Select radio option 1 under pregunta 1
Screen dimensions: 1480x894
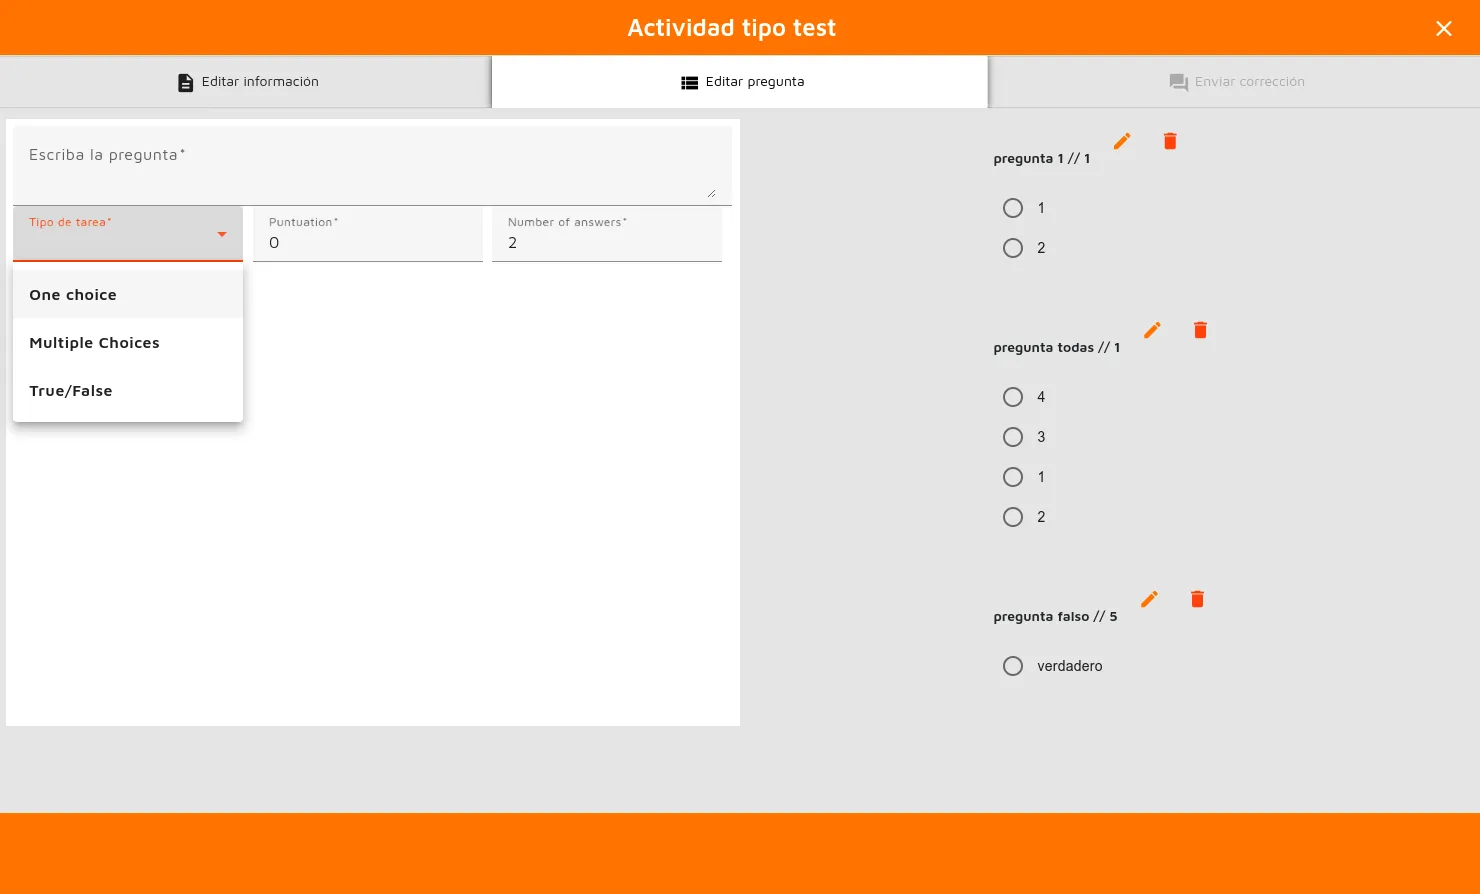point(1013,208)
